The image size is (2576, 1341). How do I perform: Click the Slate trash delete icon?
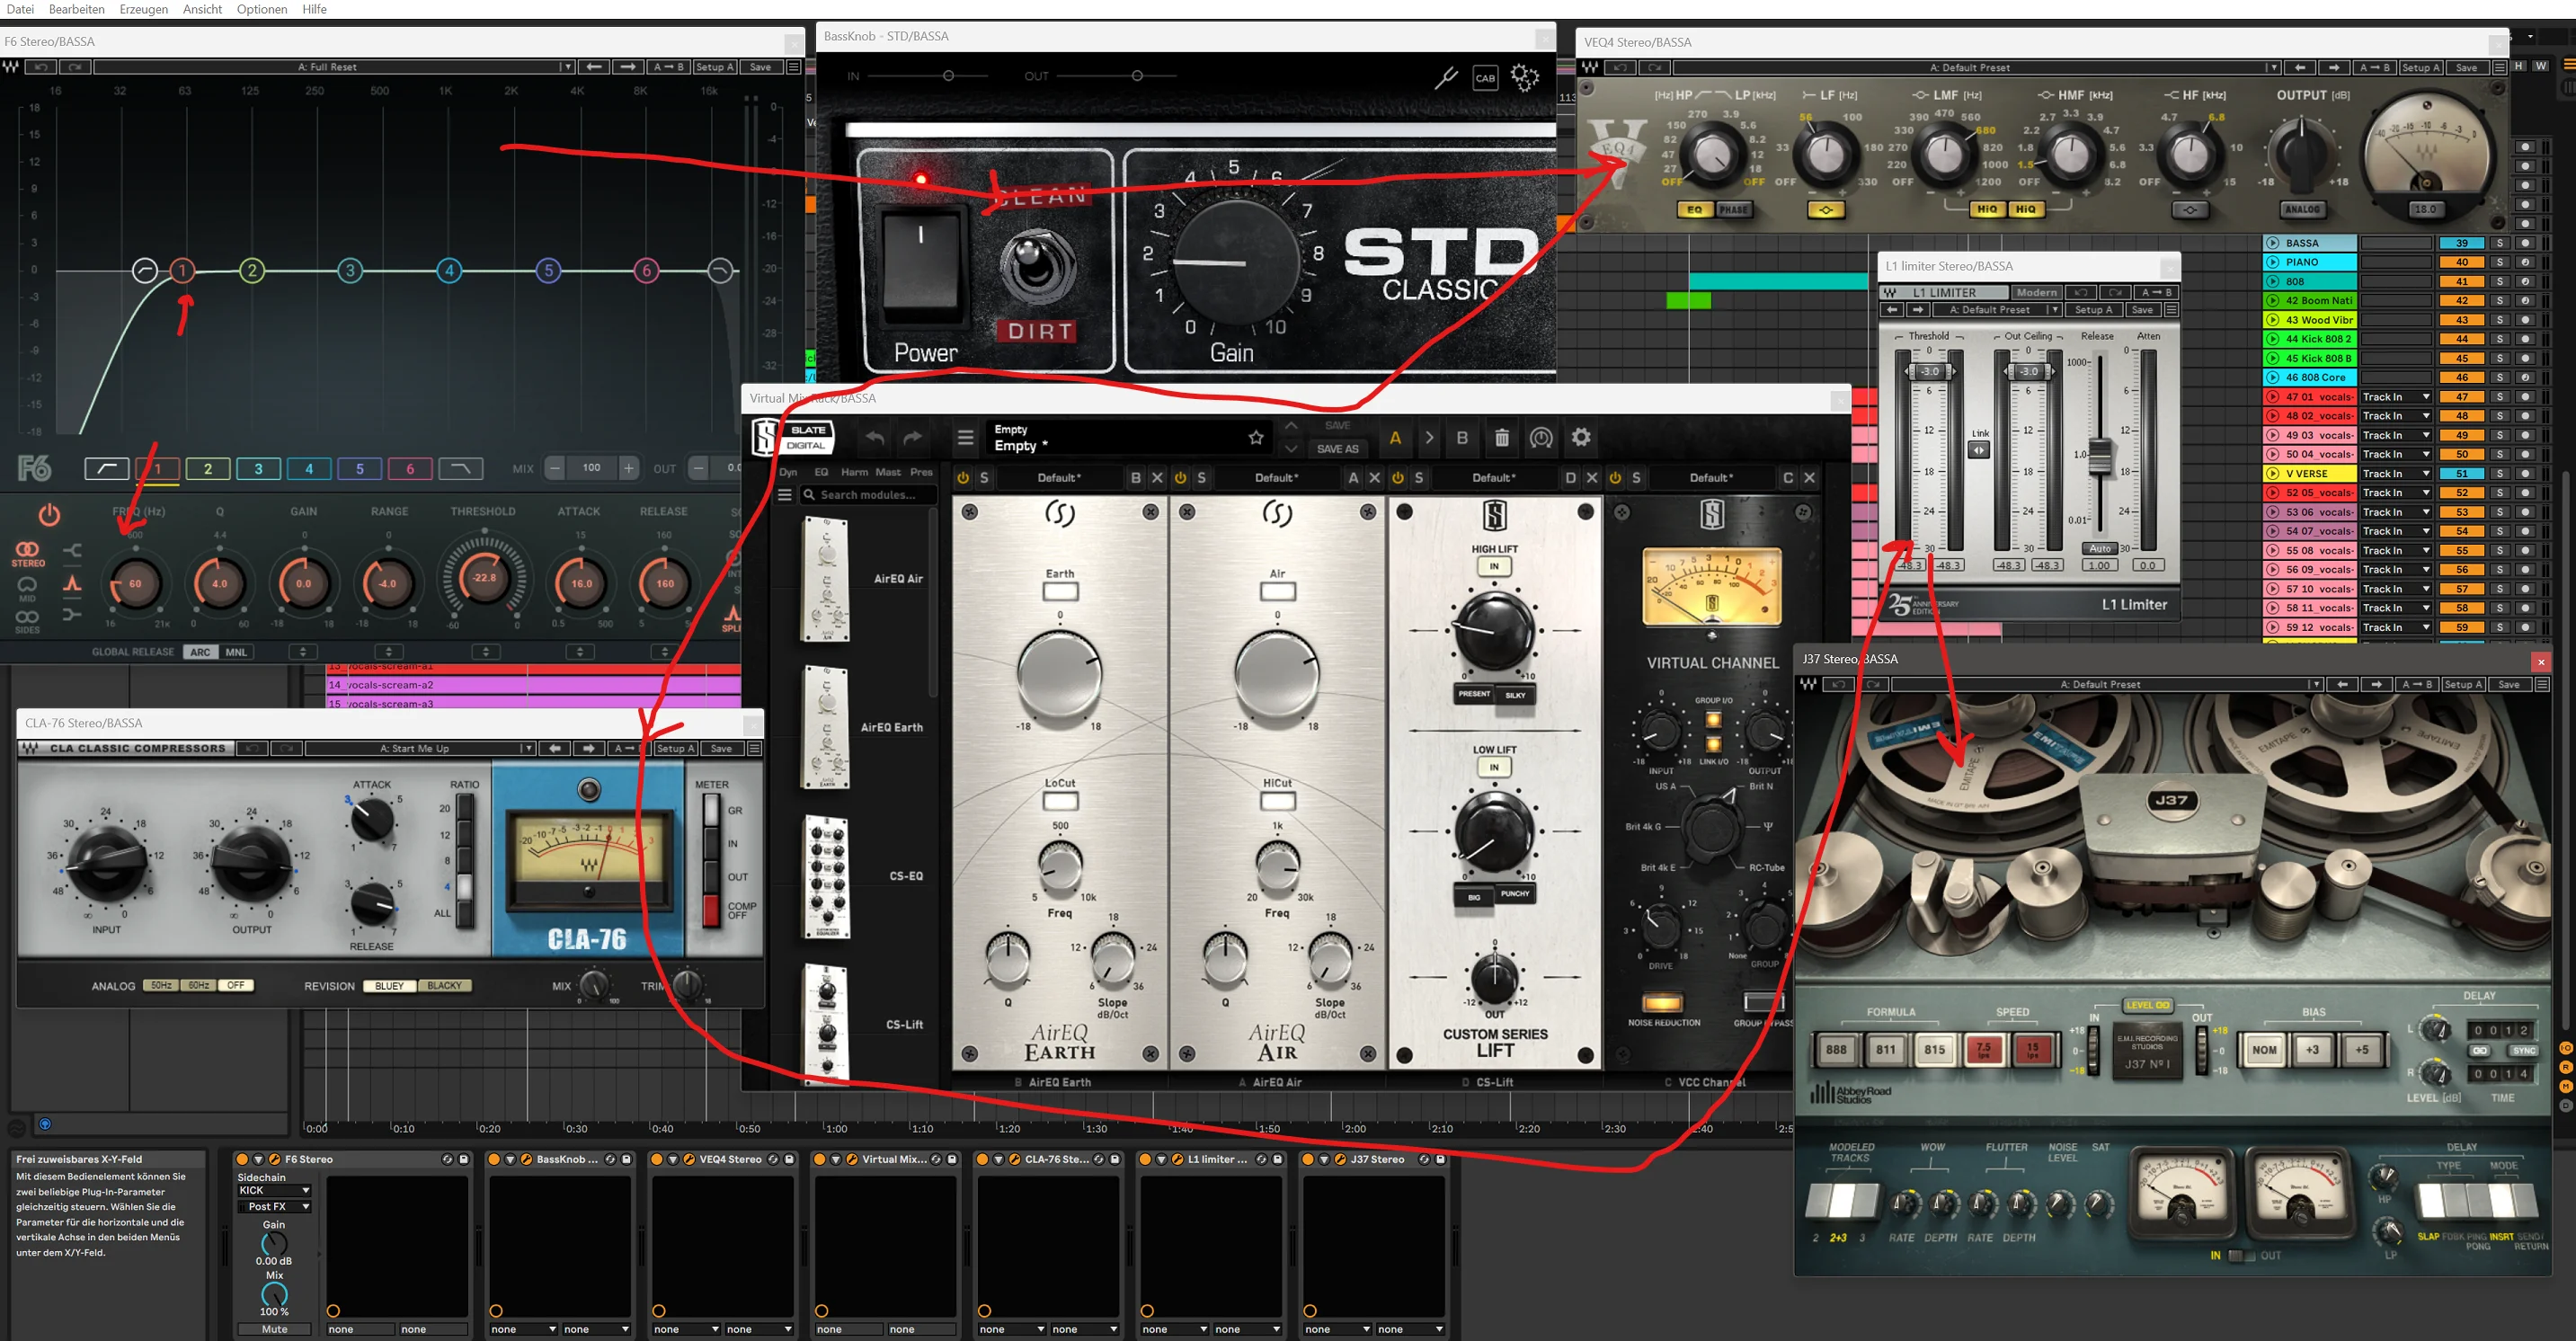coord(1502,437)
